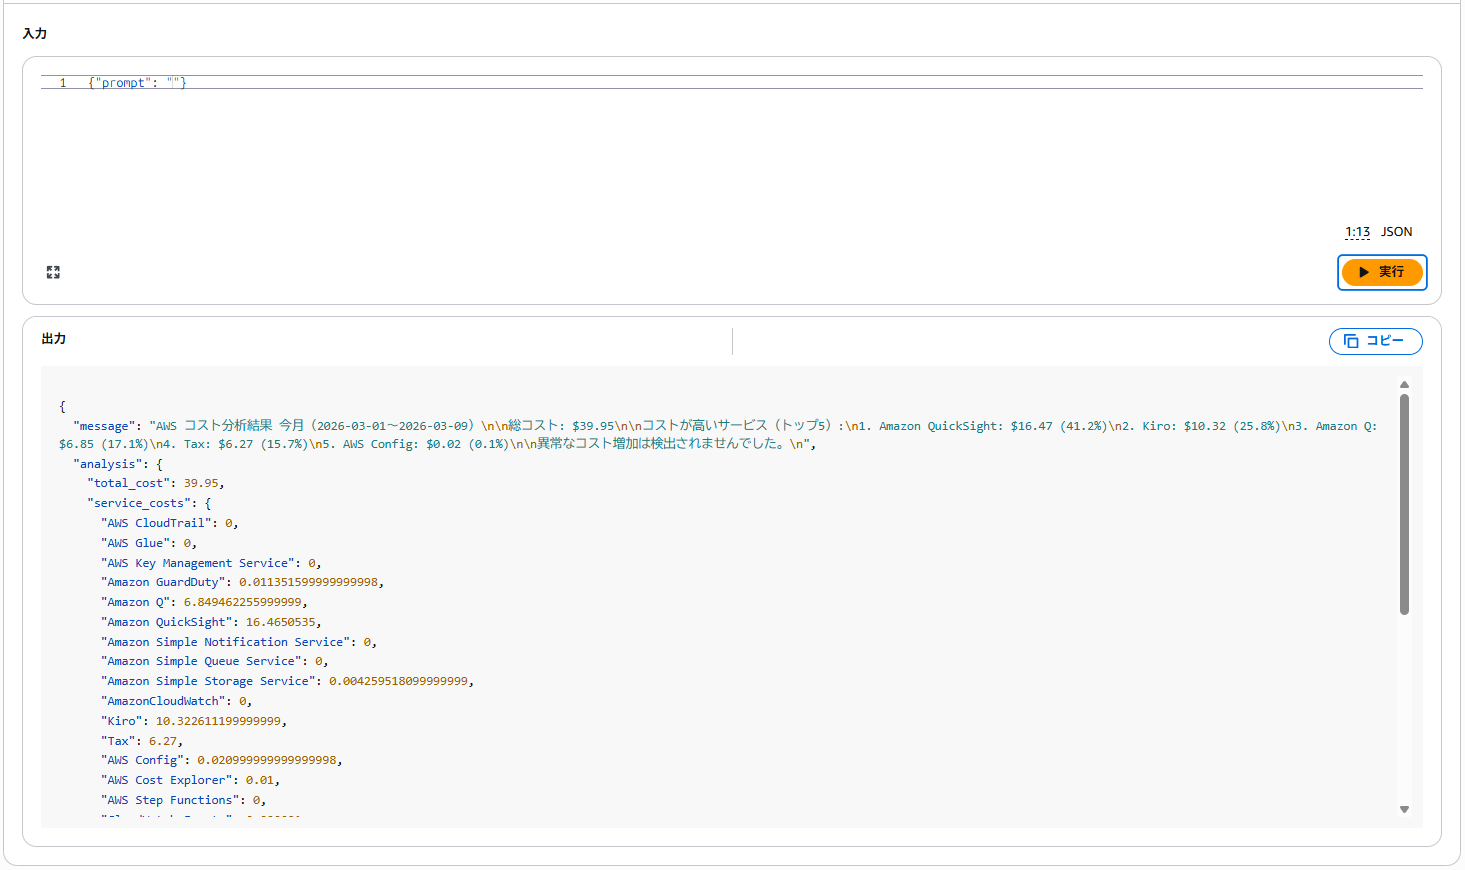Click the 1:13 cursor position indicator

(x=1357, y=232)
